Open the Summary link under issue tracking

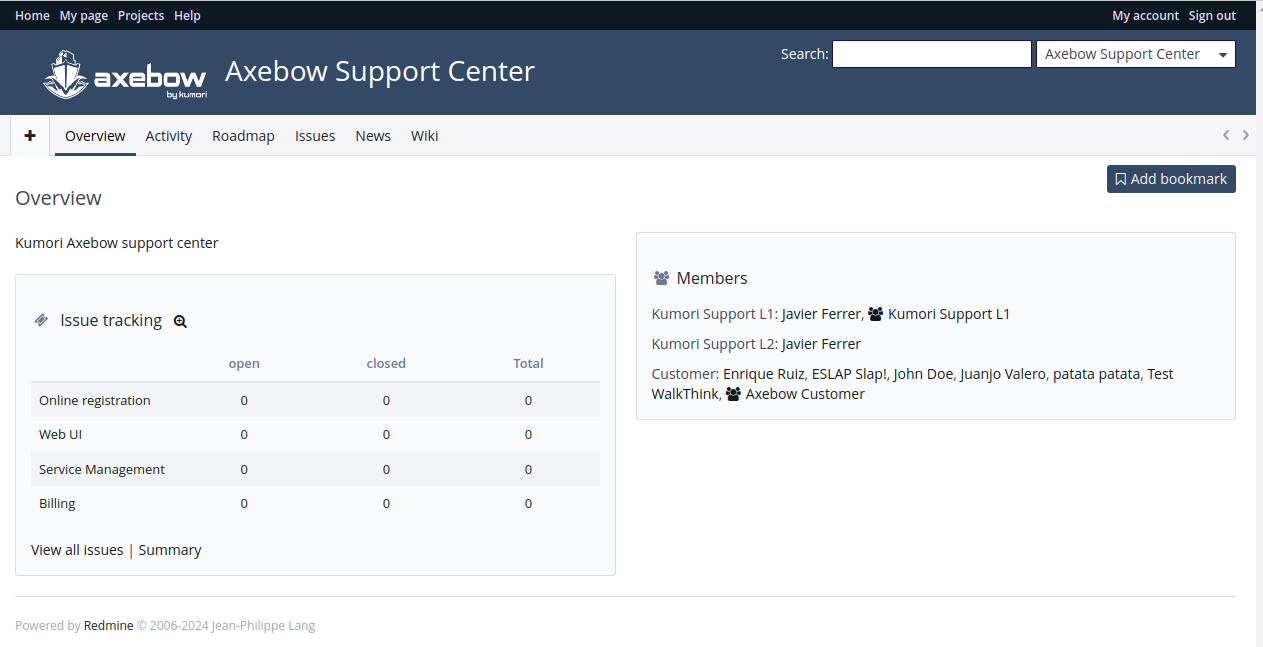pyautogui.click(x=170, y=549)
